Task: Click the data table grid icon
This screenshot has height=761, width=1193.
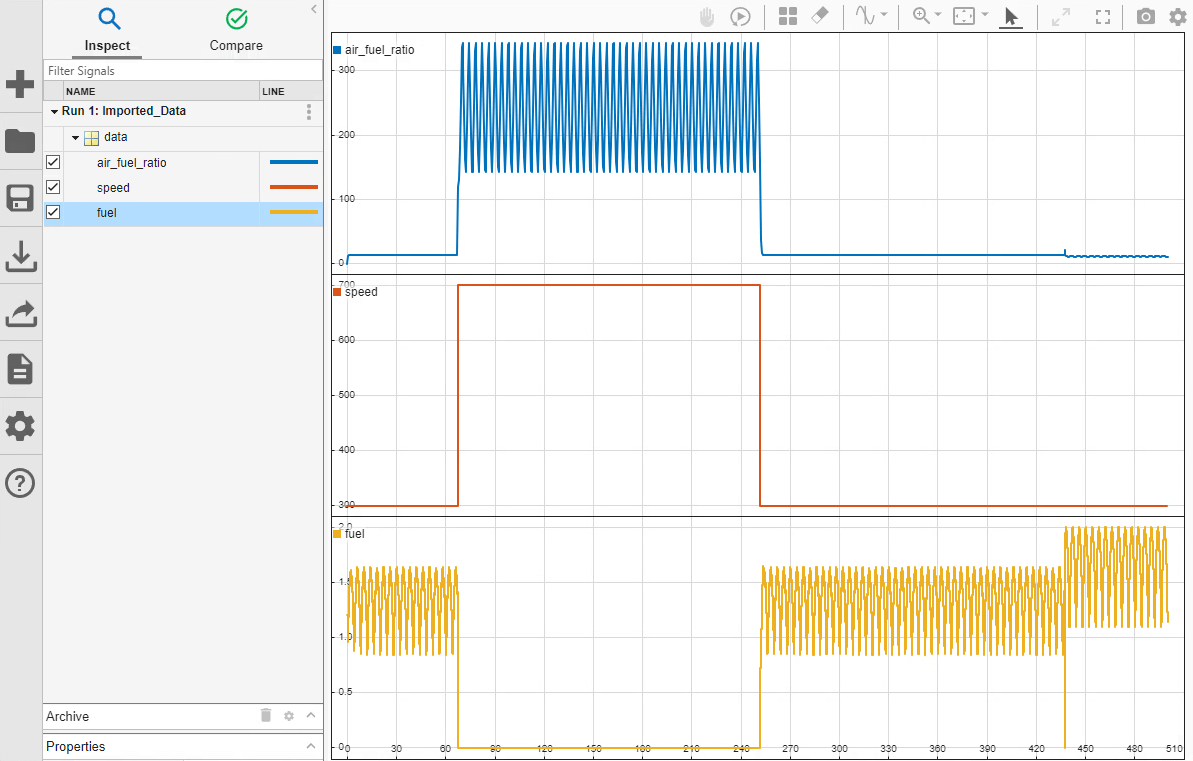Action: tap(91, 138)
